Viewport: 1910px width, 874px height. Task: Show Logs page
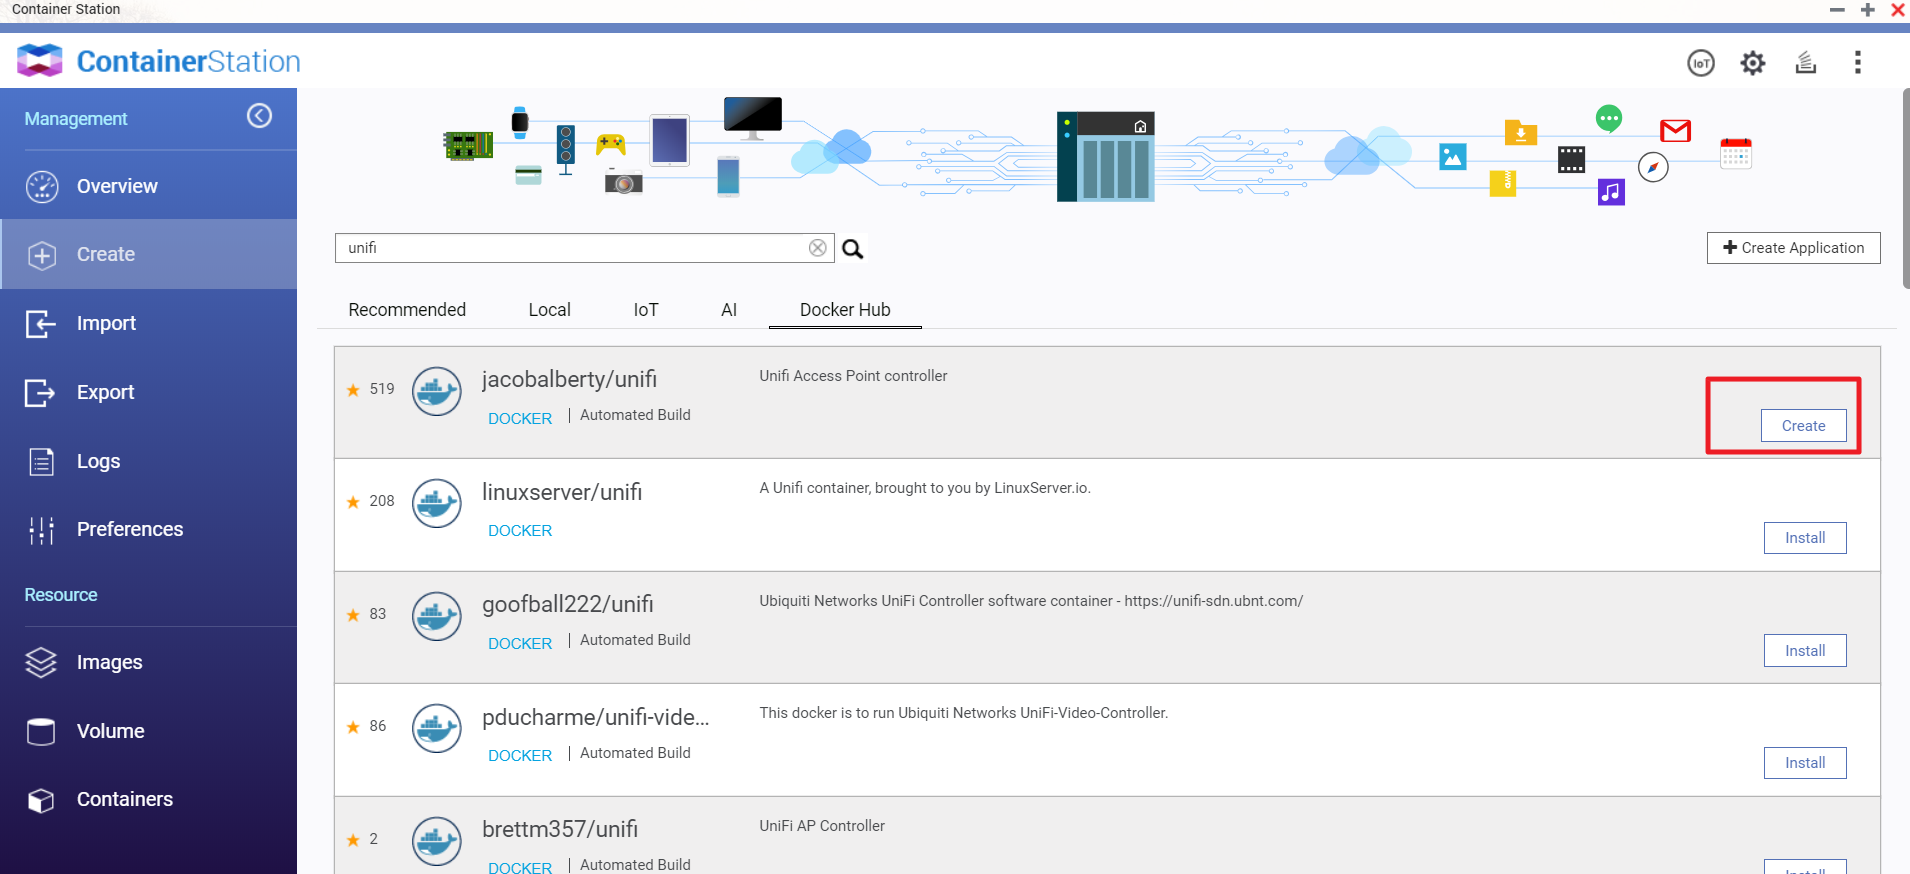click(x=98, y=461)
